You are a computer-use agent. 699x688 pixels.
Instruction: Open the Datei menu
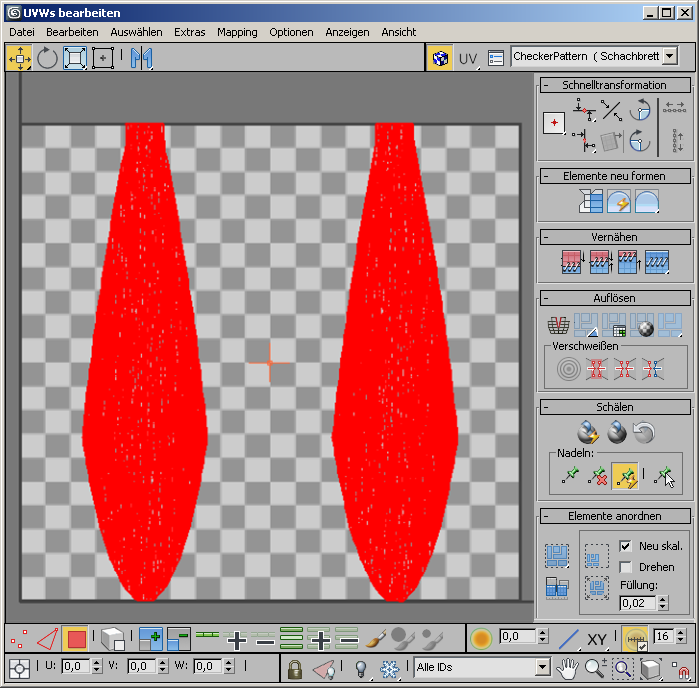tap(22, 32)
